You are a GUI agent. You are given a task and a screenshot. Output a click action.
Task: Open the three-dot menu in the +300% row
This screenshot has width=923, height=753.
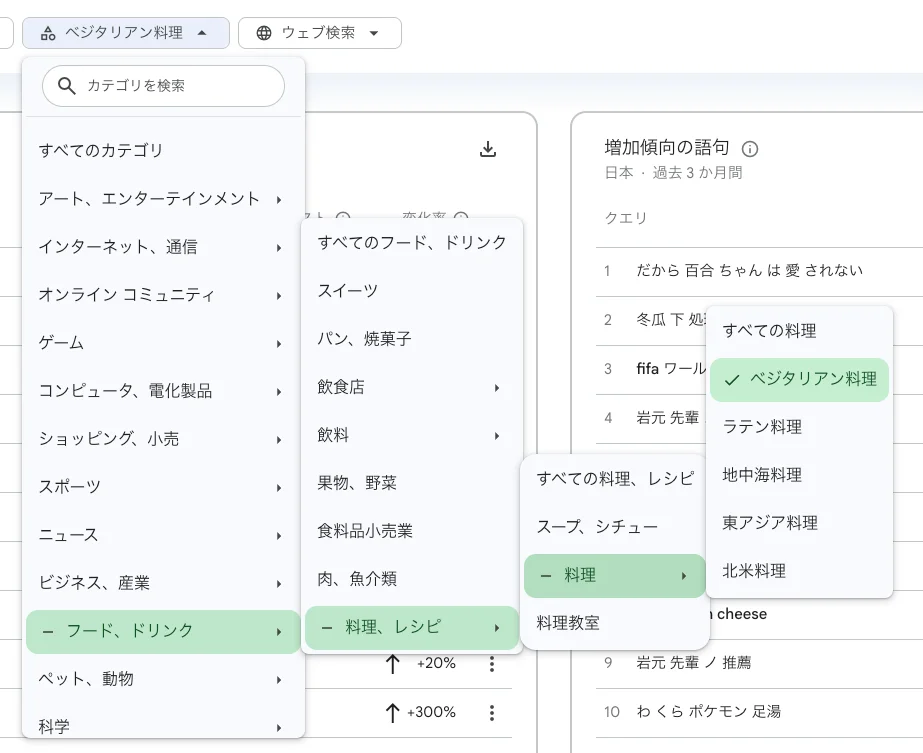492,712
